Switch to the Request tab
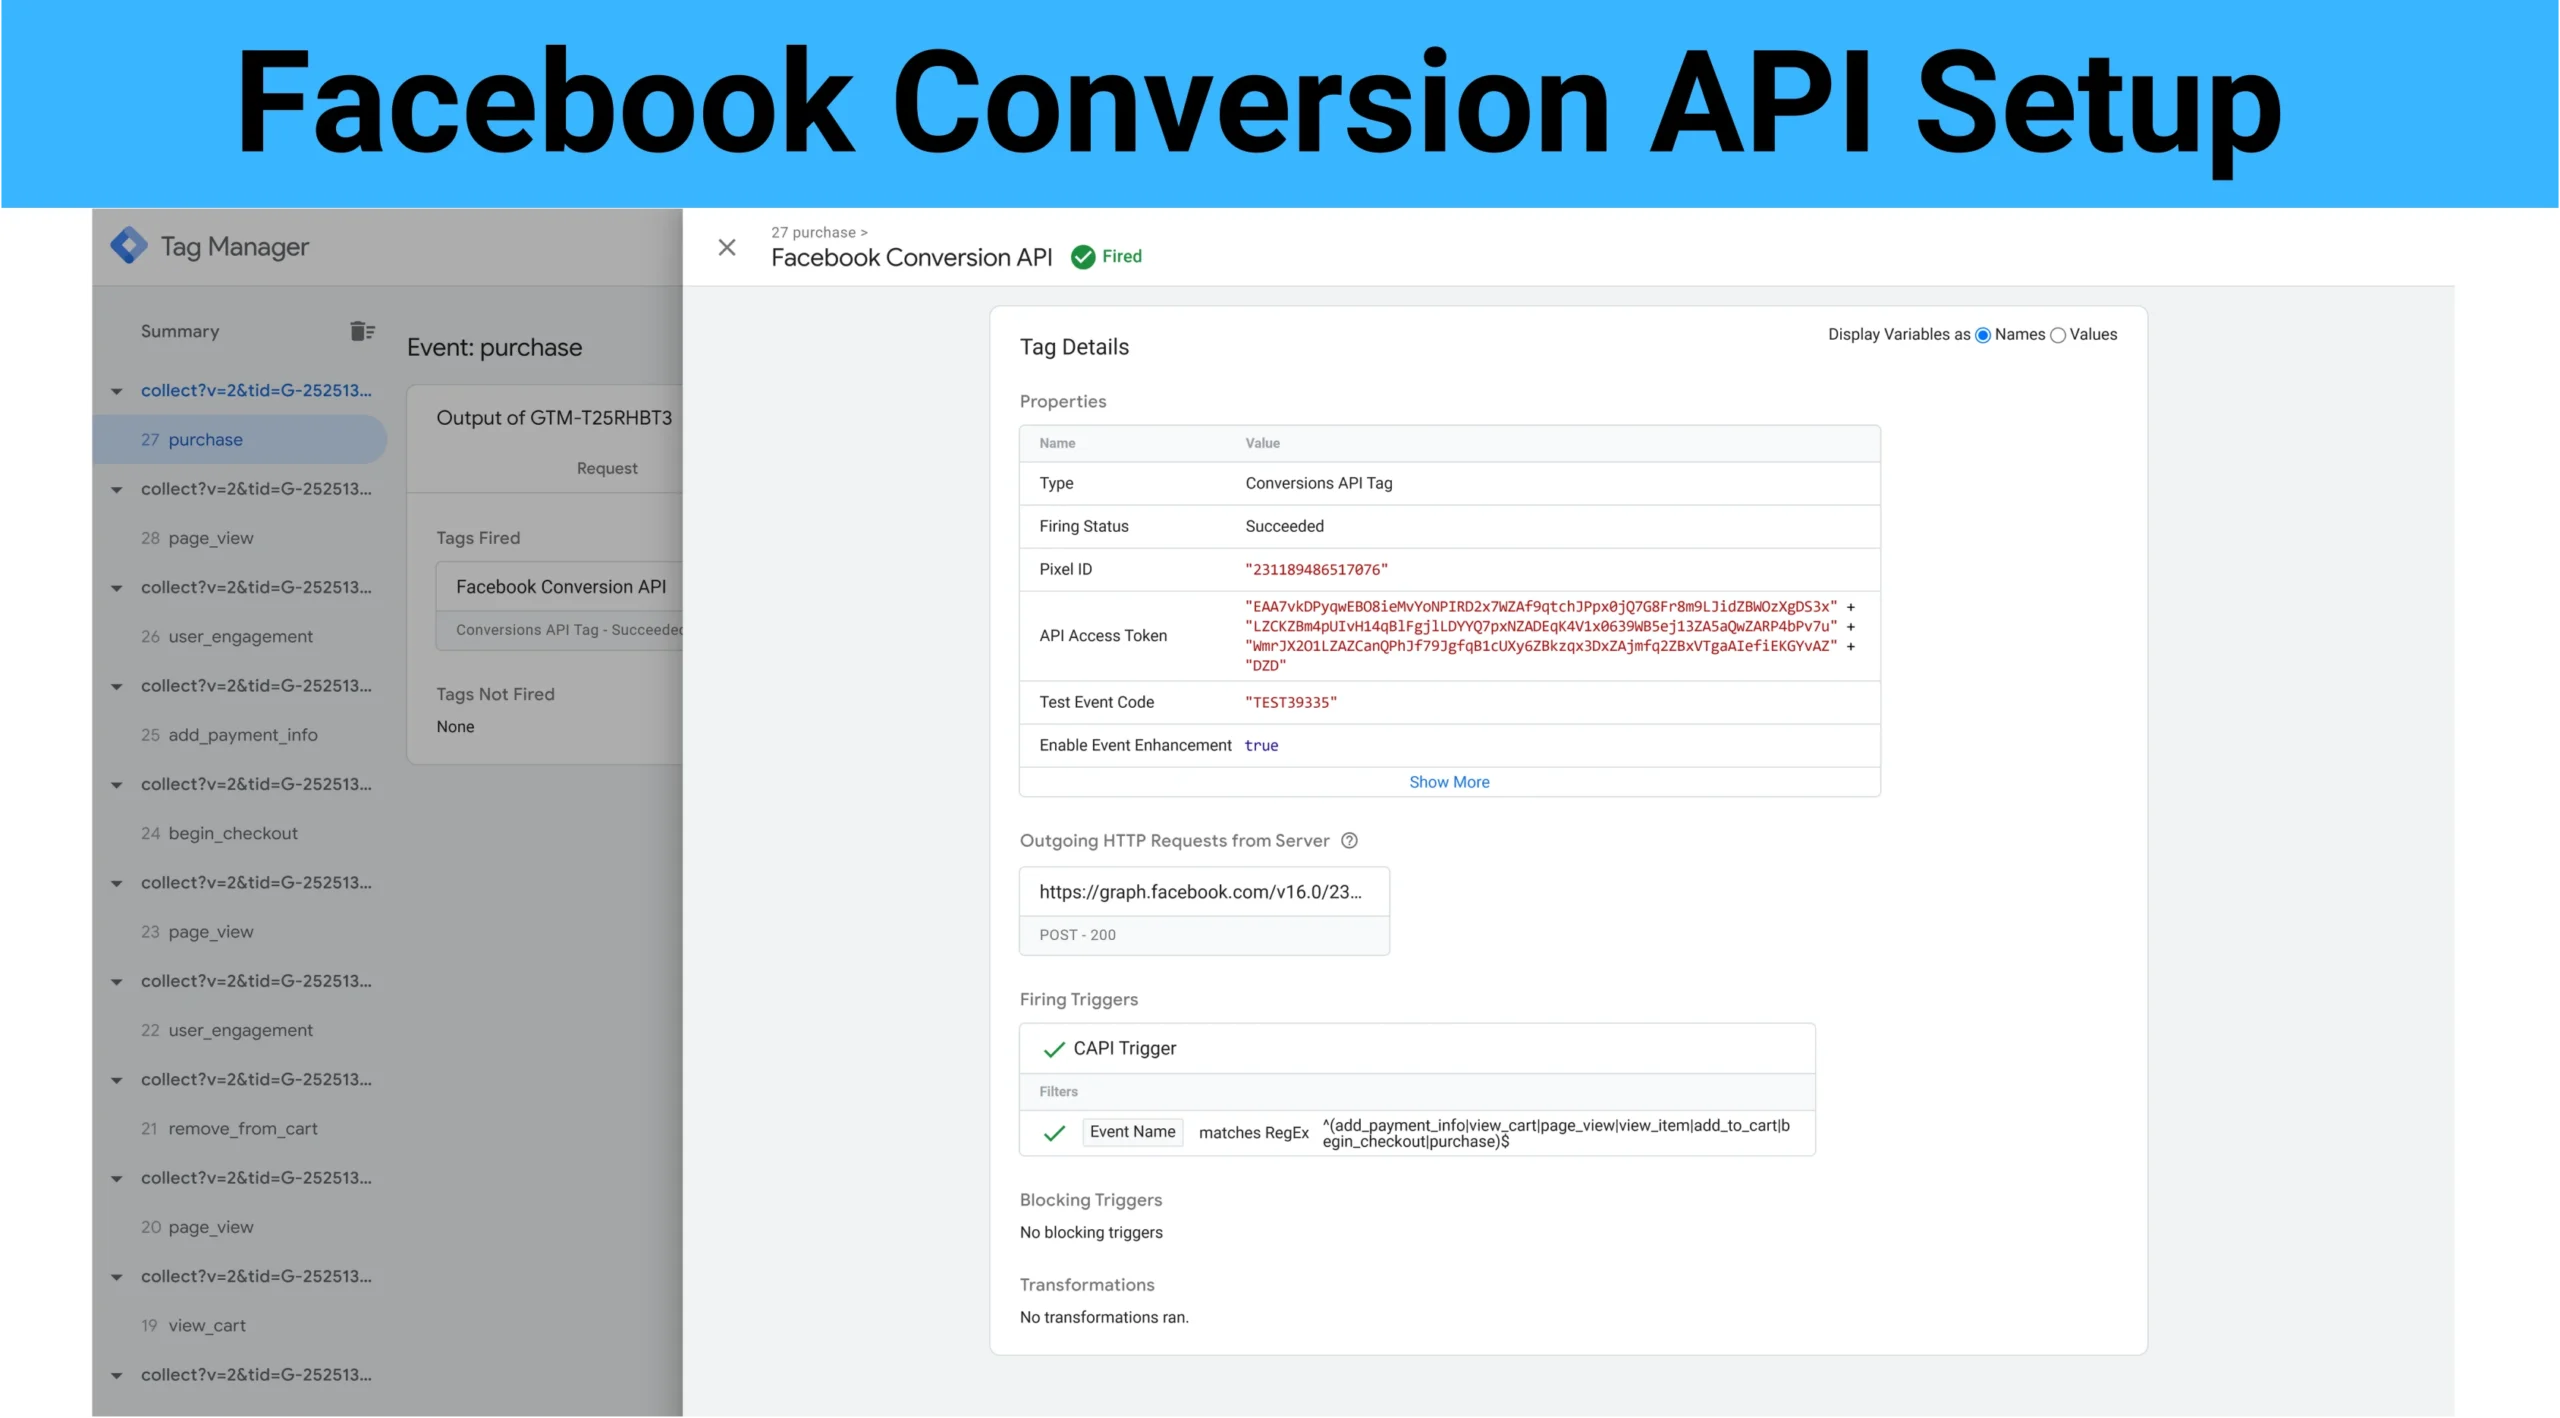2560x1418 pixels. (606, 468)
